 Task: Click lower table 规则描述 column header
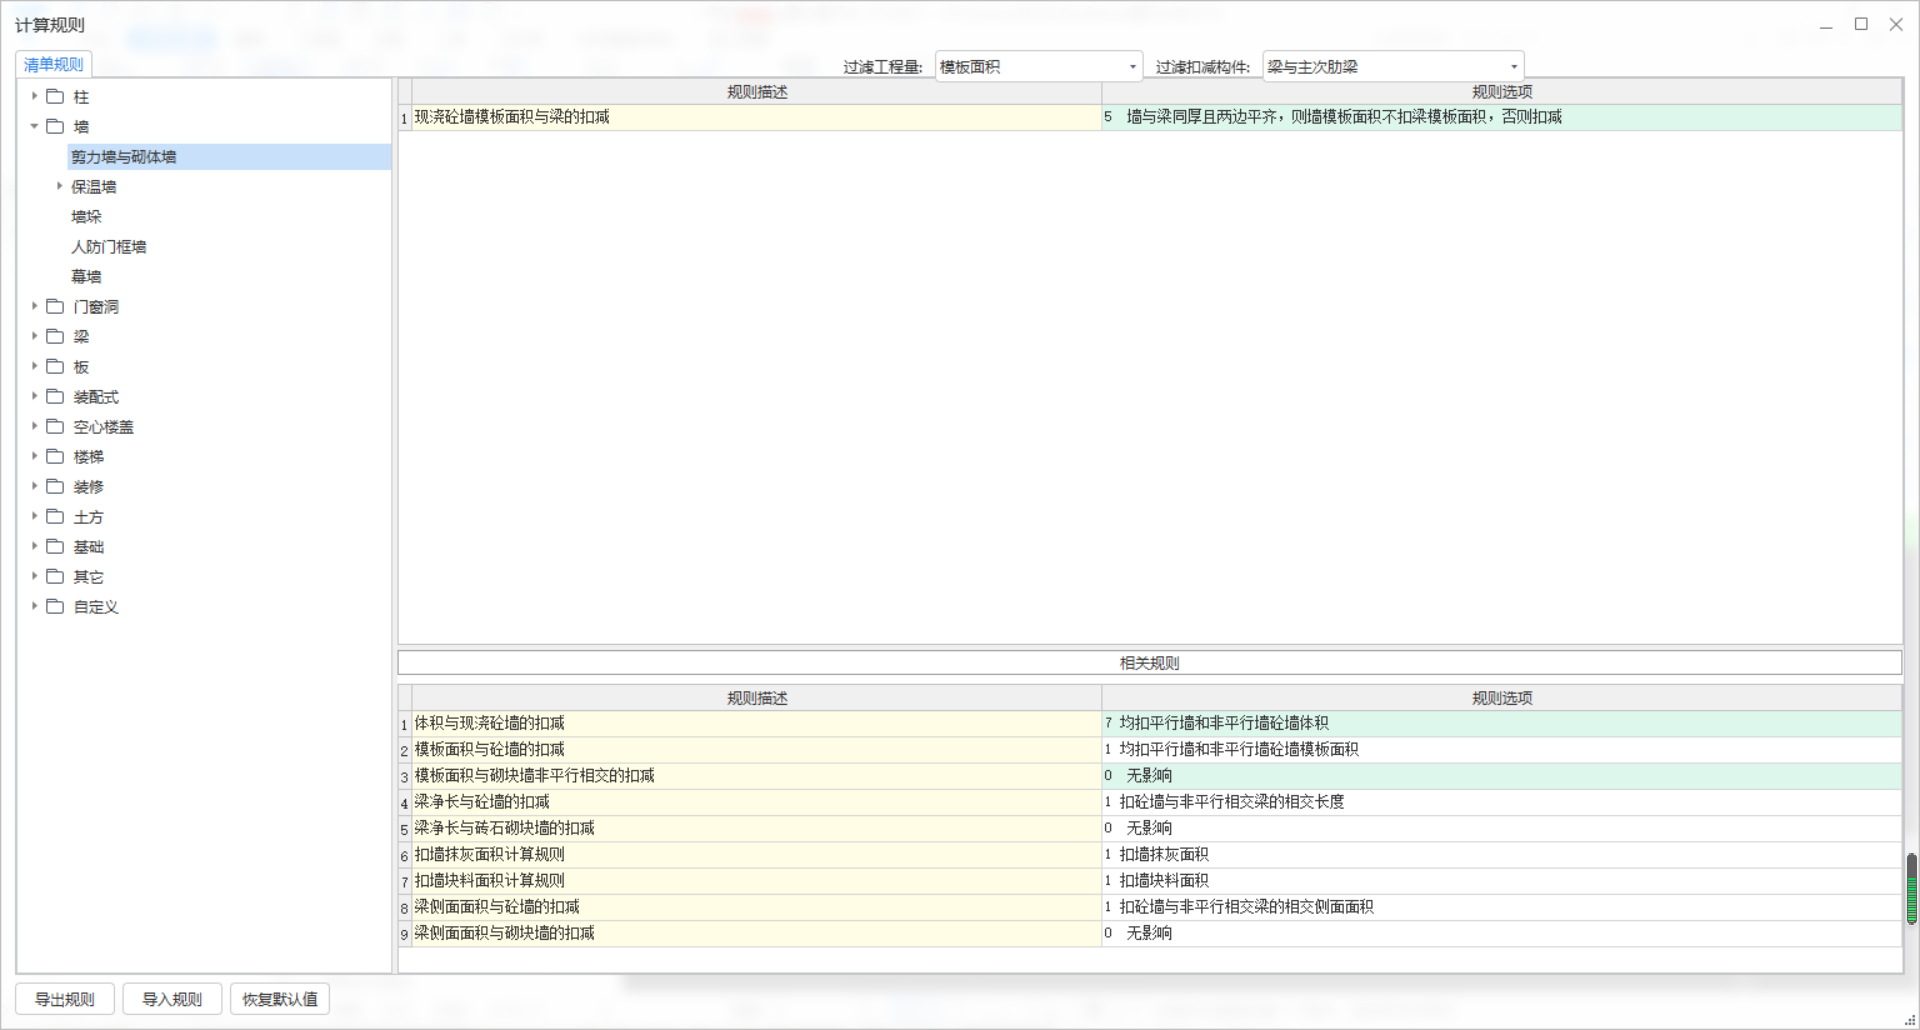[757, 698]
